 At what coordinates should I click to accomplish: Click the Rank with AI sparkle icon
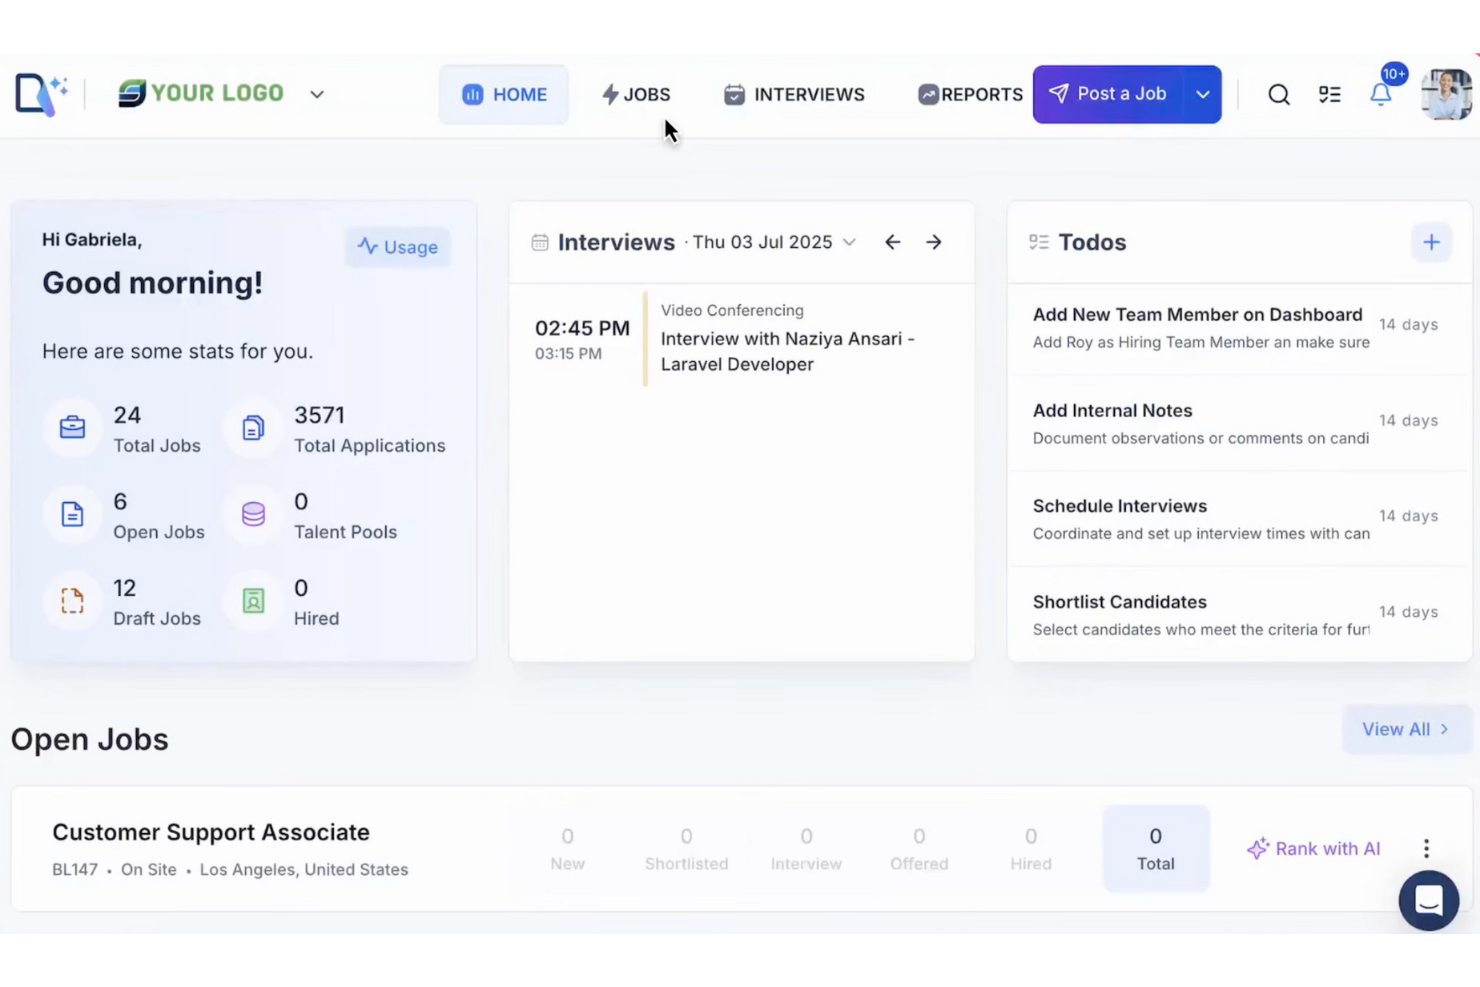(x=1258, y=848)
